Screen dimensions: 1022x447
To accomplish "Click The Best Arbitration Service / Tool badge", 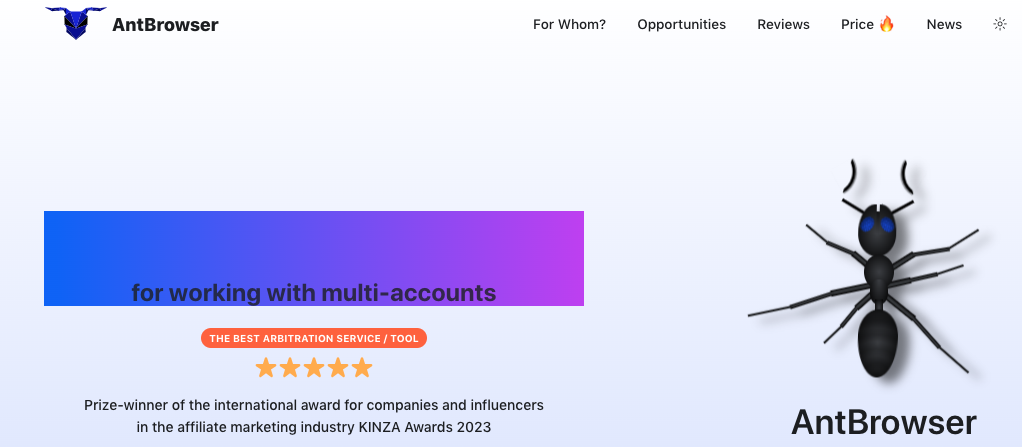I will pyautogui.click(x=314, y=339).
